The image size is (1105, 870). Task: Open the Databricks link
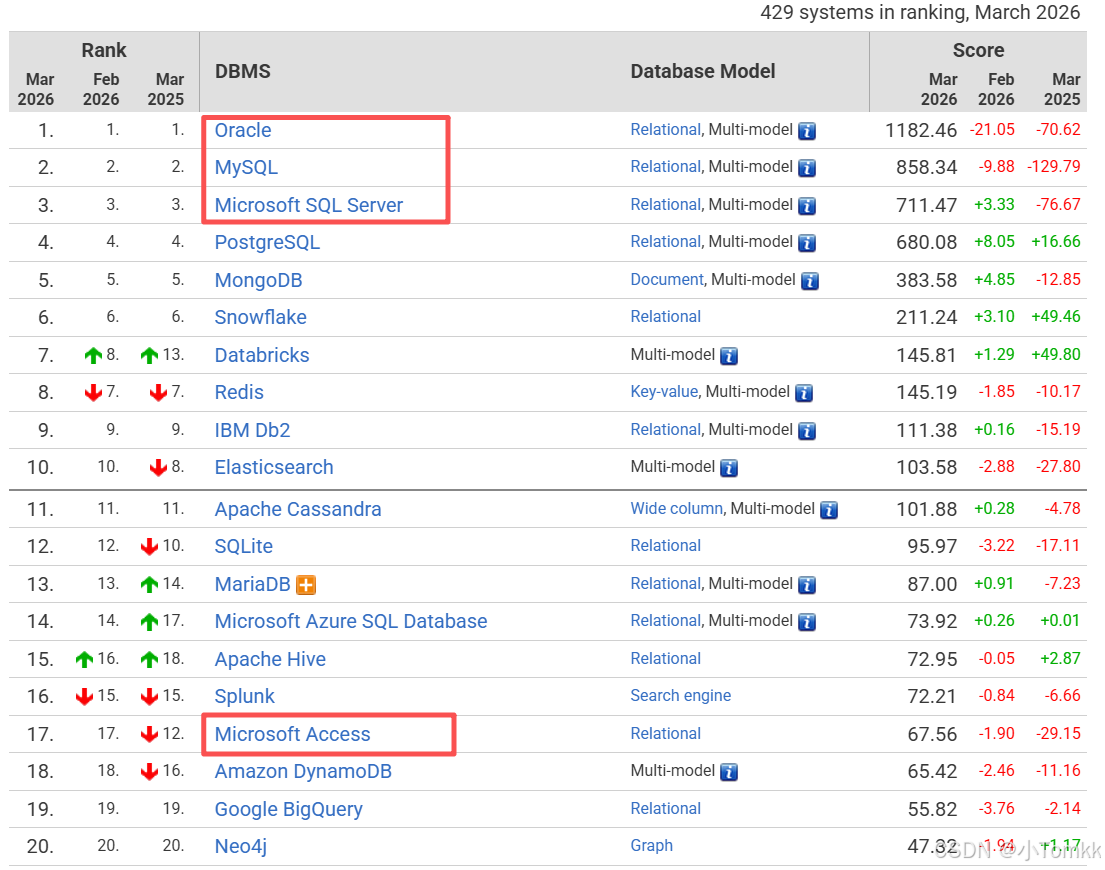click(x=262, y=355)
